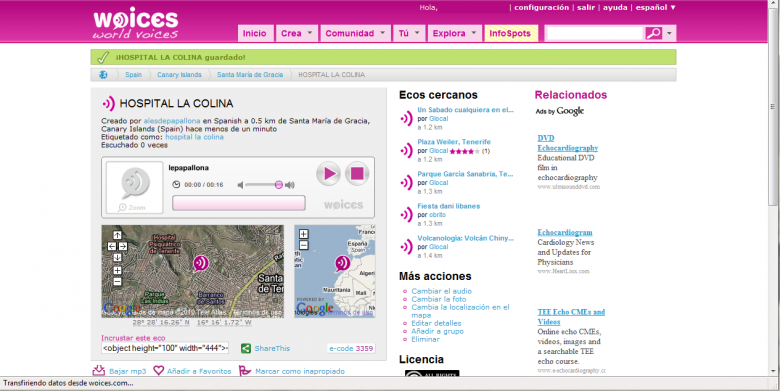Add echo to favorites heart icon
Image resolution: width=780 pixels, height=391 pixels.
click(x=158, y=371)
